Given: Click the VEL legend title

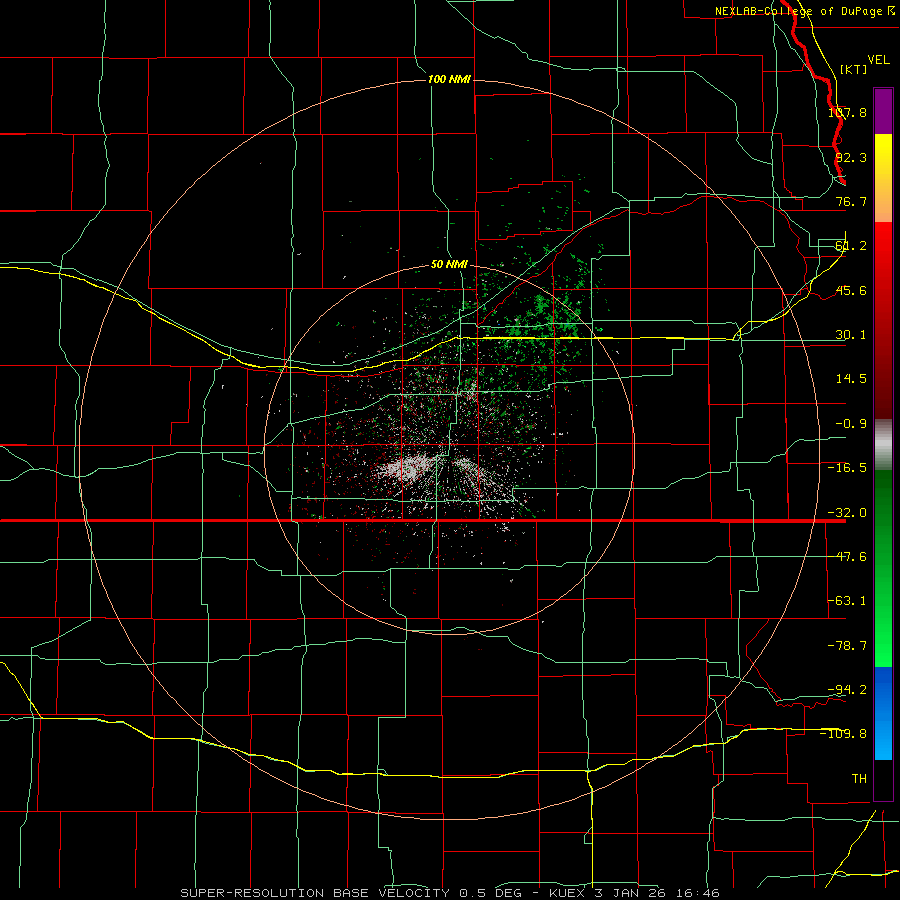Looking at the screenshot, I should tap(878, 60).
